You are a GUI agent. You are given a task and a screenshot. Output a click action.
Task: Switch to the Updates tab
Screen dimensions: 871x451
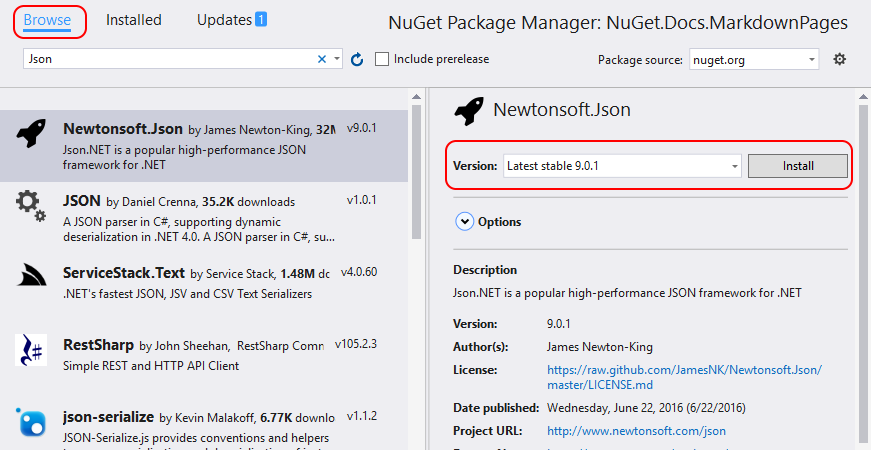coord(232,20)
